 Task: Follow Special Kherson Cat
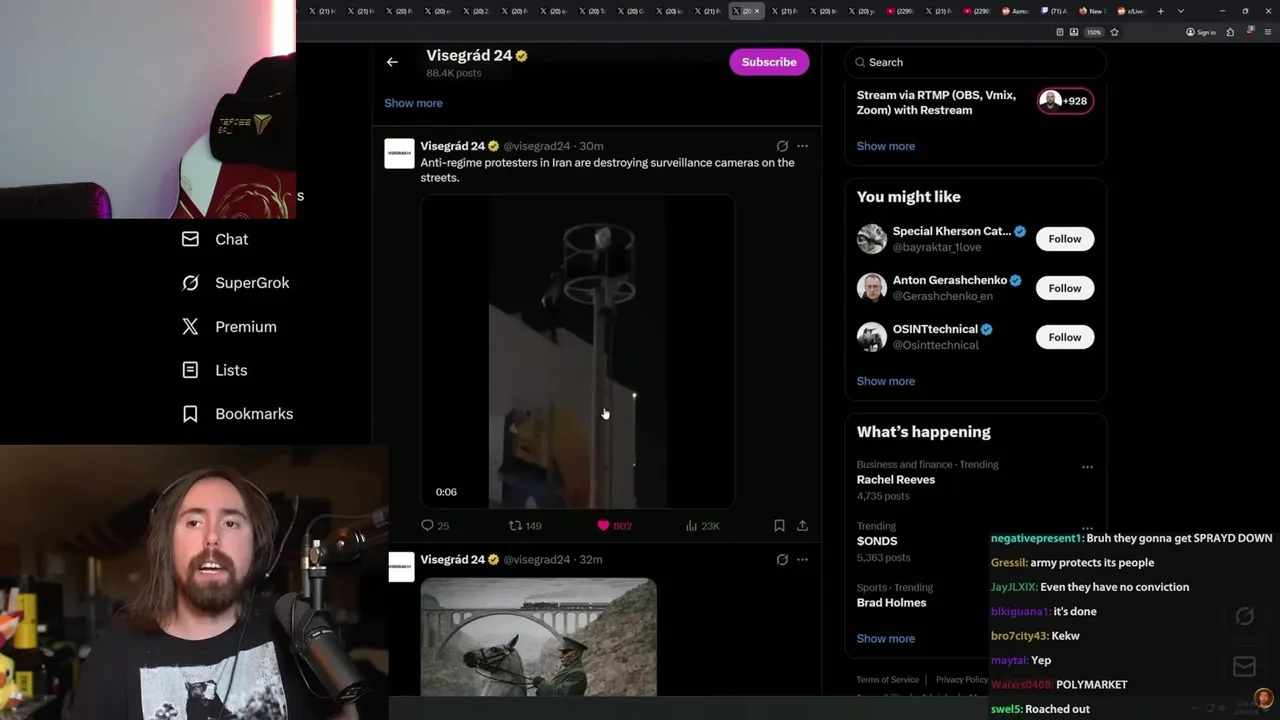click(x=1064, y=239)
